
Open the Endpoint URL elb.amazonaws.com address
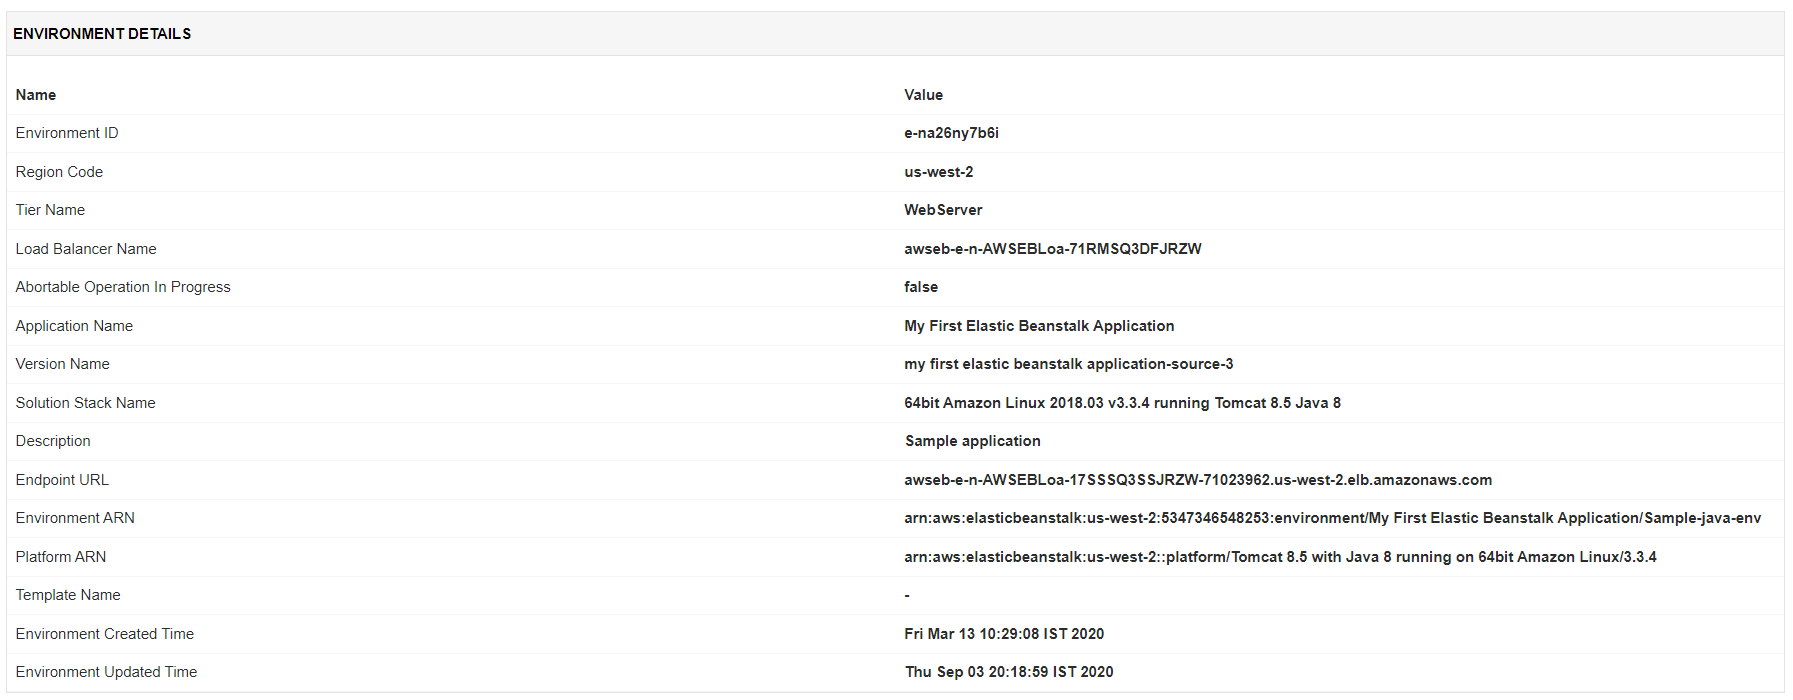click(x=1197, y=480)
